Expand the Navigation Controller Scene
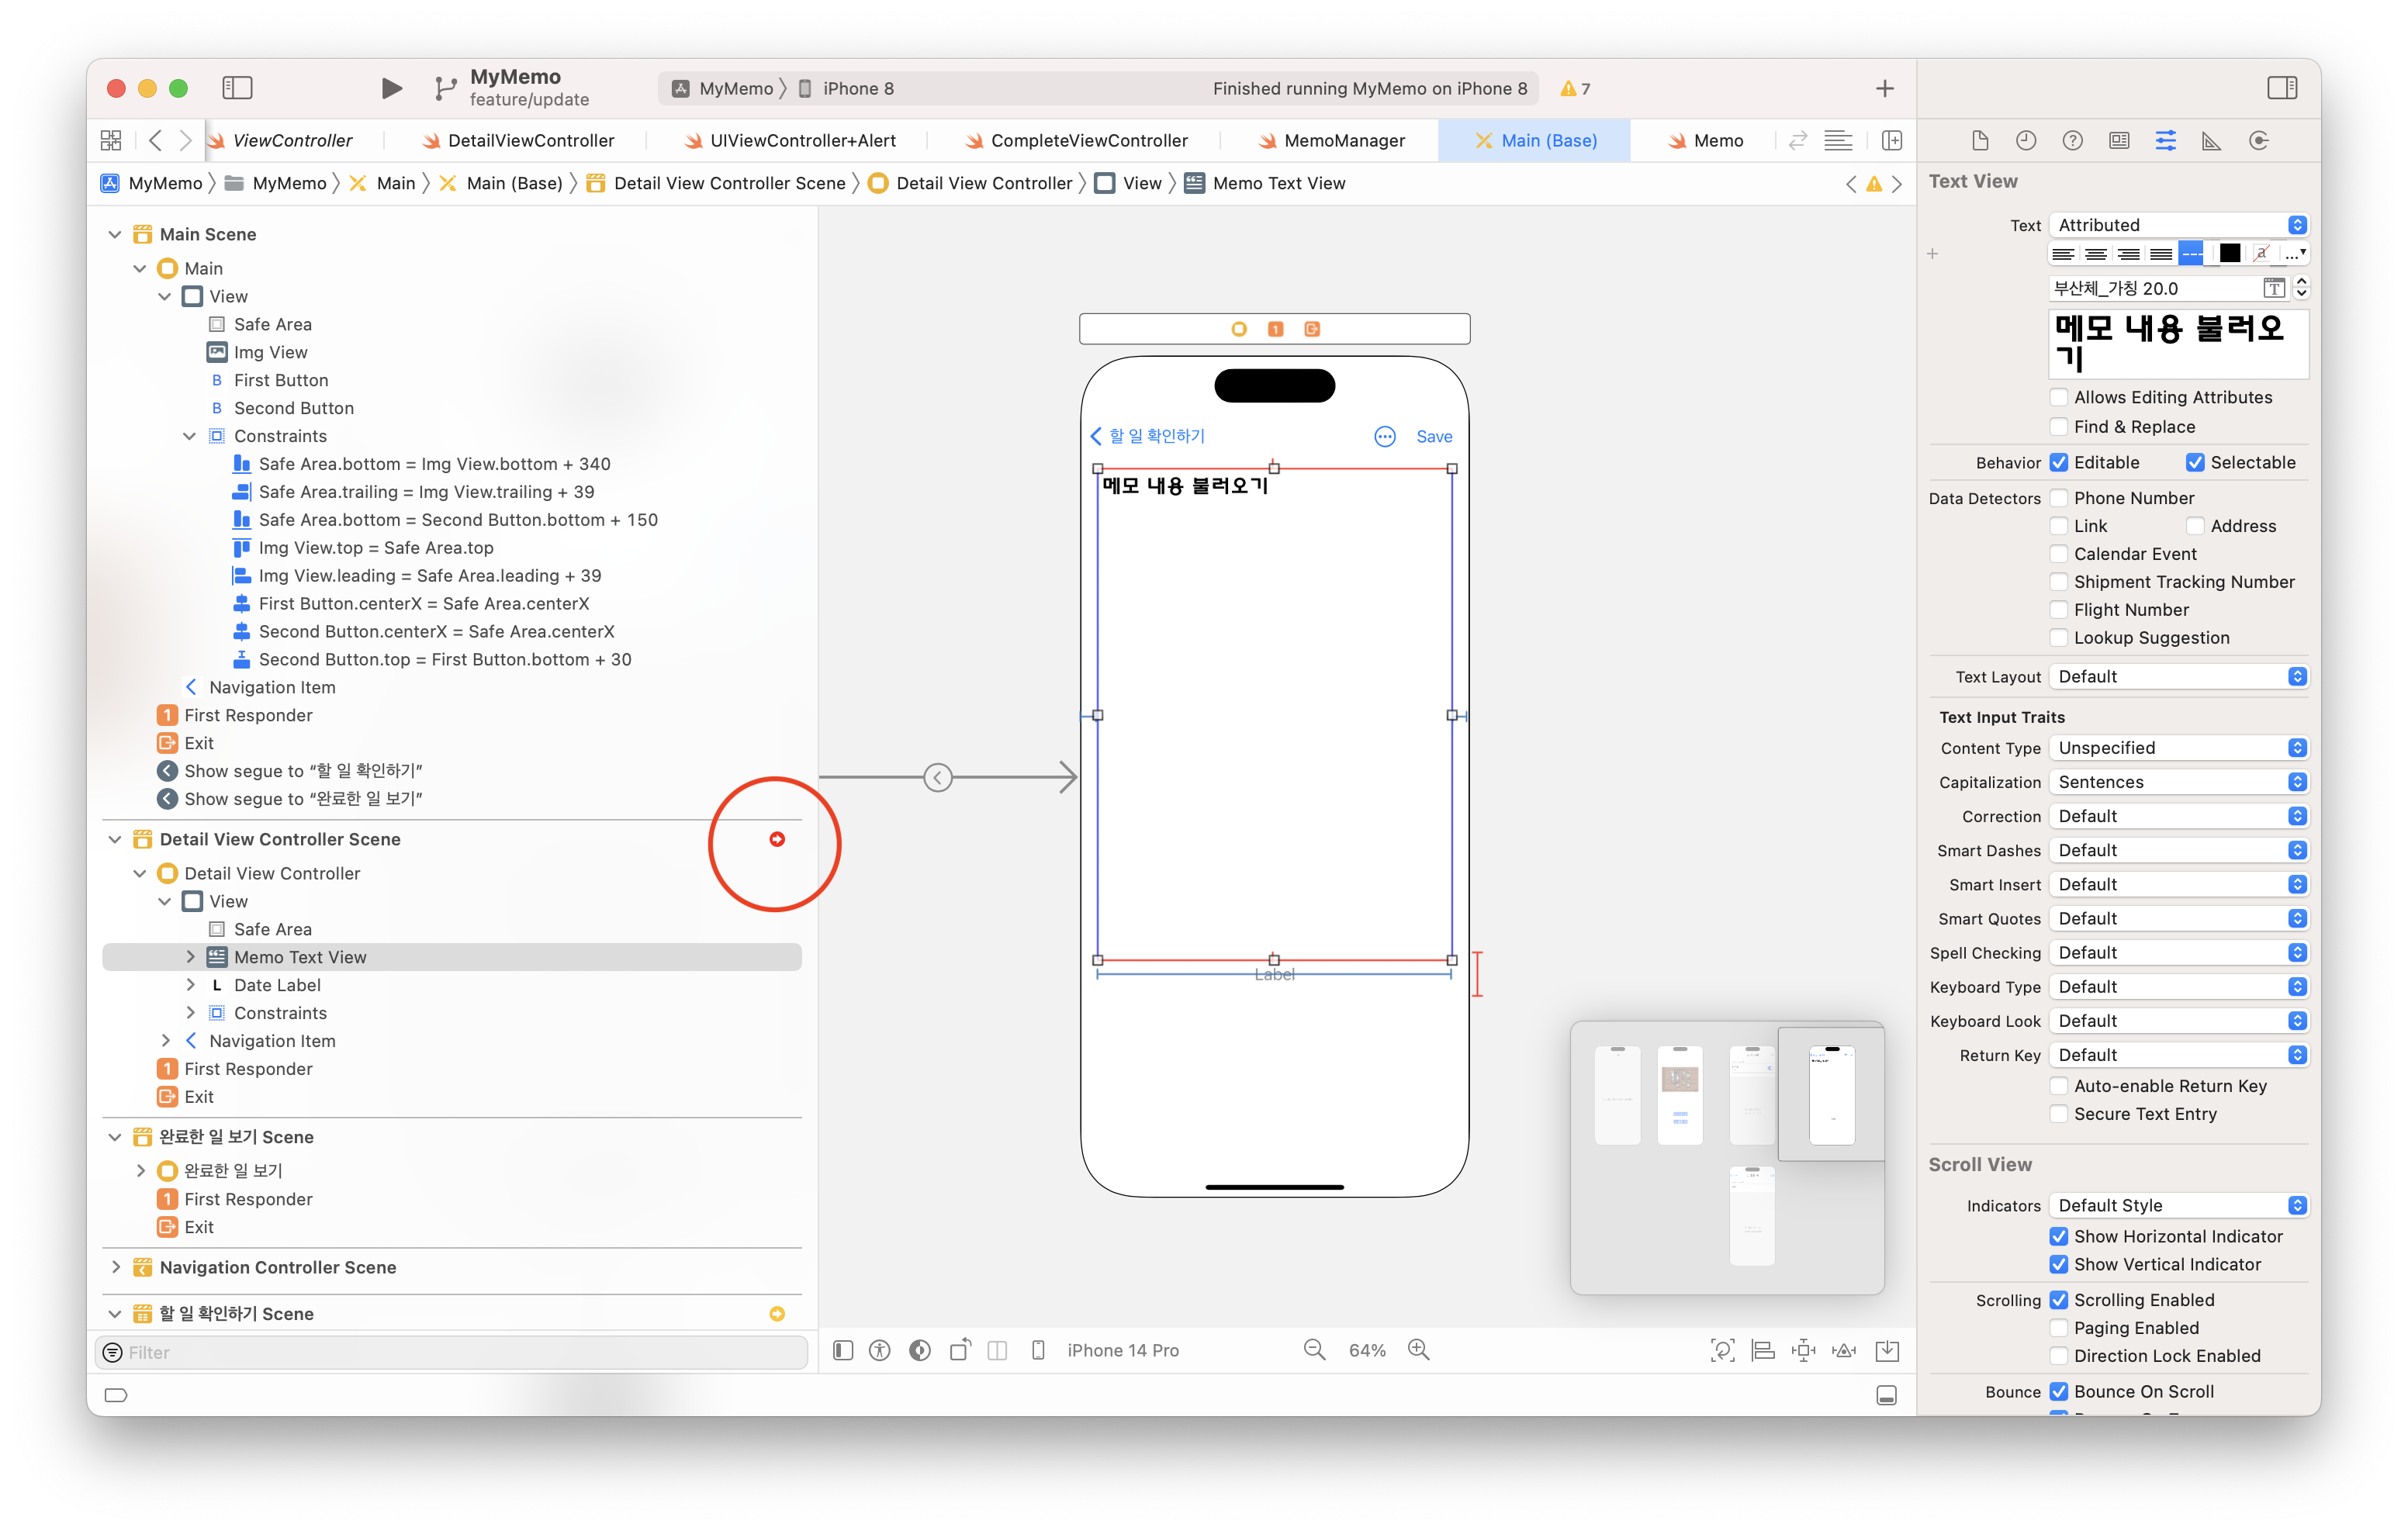The width and height of the screenshot is (2408, 1531). (x=116, y=1267)
